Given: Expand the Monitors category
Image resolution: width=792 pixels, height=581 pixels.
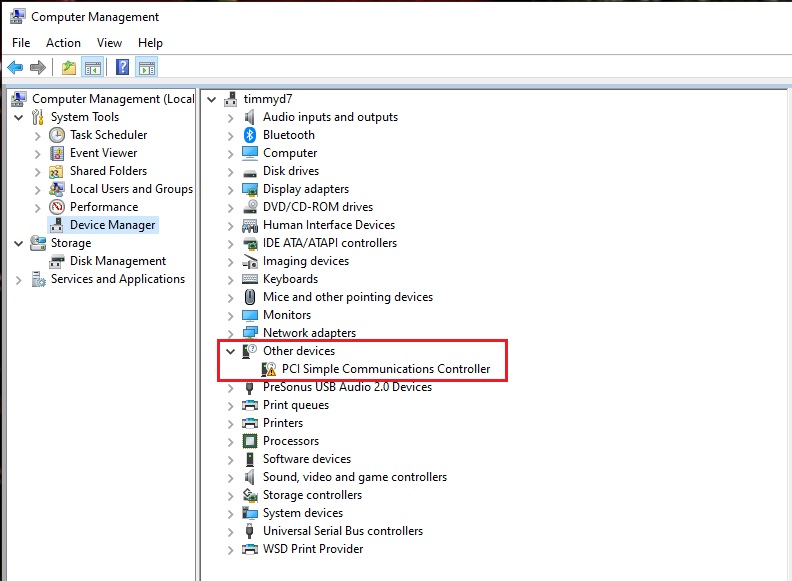Looking at the screenshot, I should click(230, 316).
